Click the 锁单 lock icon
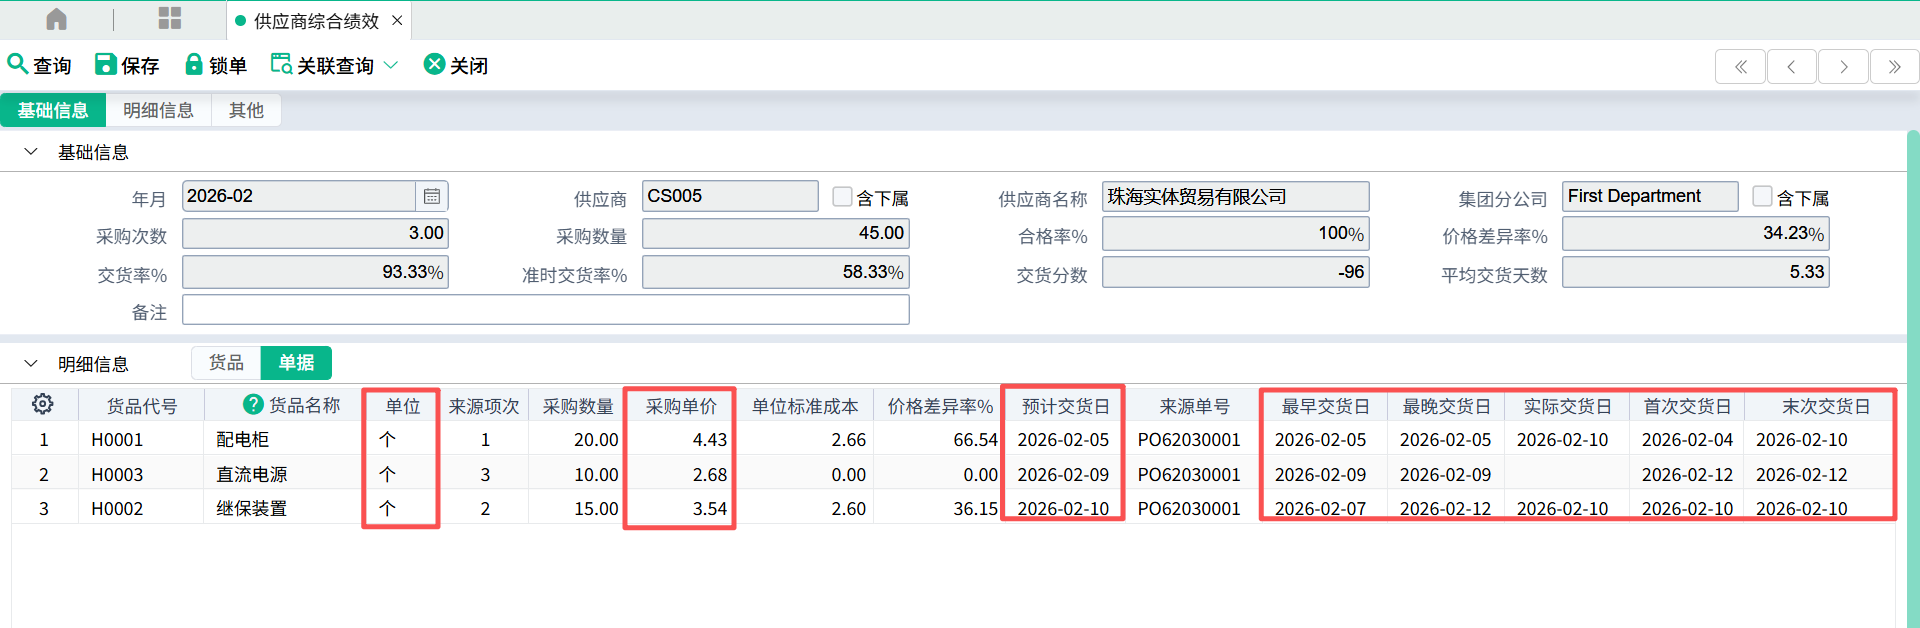This screenshot has width=1920, height=628. [194, 64]
